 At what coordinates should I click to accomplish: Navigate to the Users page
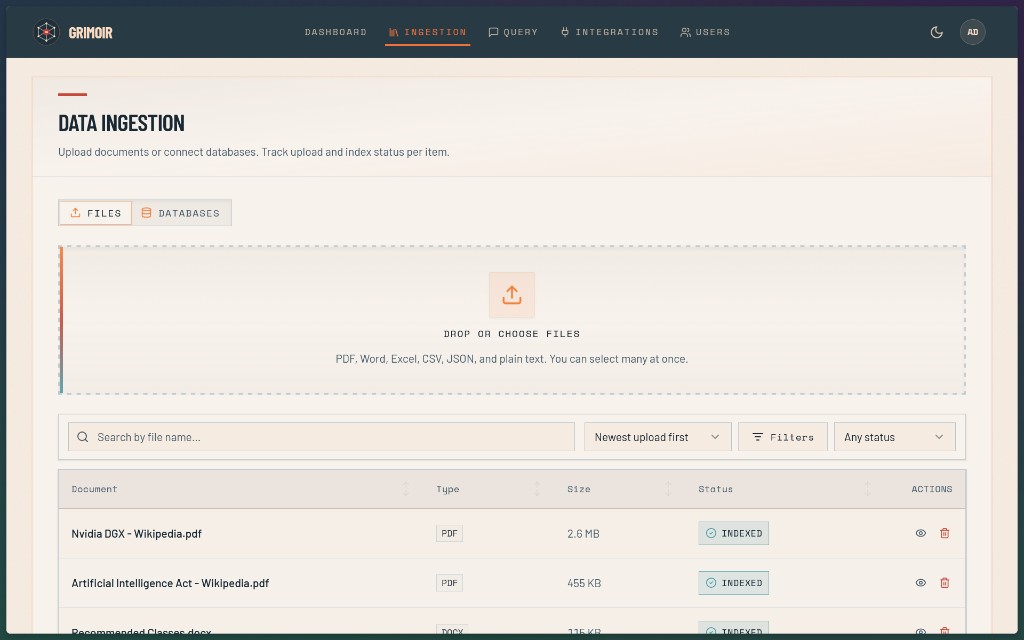coord(705,32)
